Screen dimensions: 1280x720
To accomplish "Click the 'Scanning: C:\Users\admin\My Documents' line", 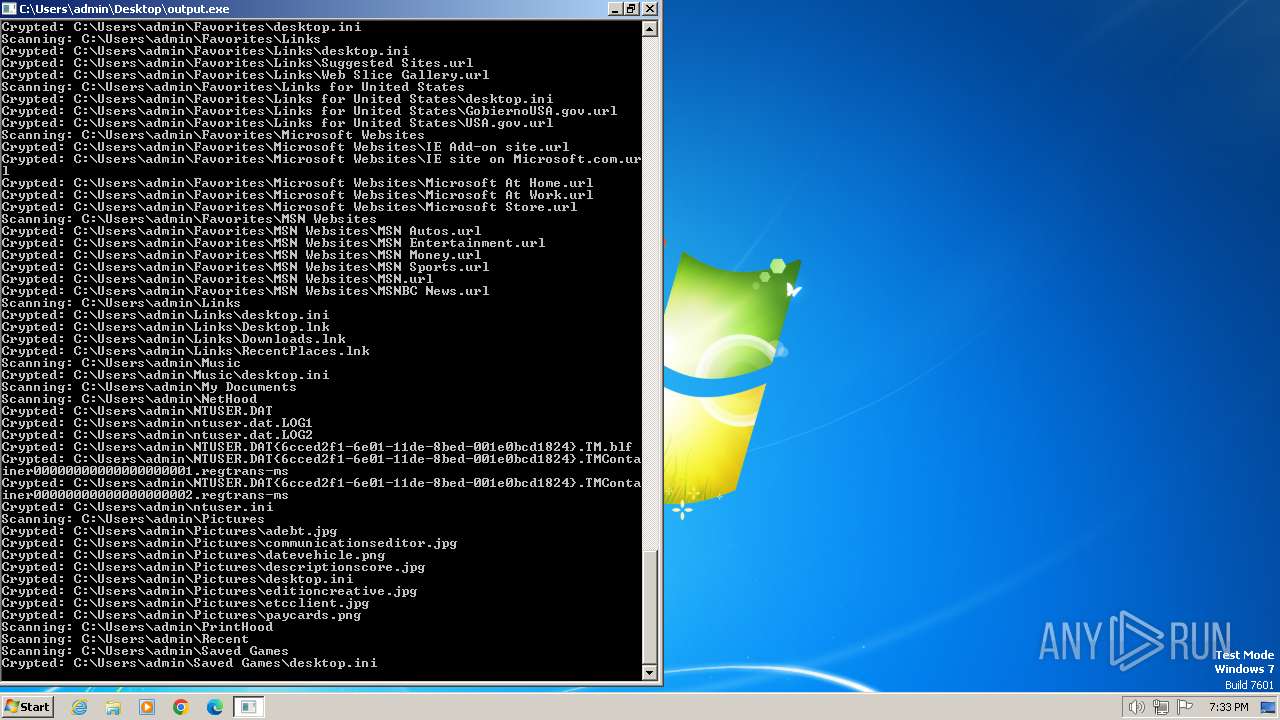I will pyautogui.click(x=149, y=387).
